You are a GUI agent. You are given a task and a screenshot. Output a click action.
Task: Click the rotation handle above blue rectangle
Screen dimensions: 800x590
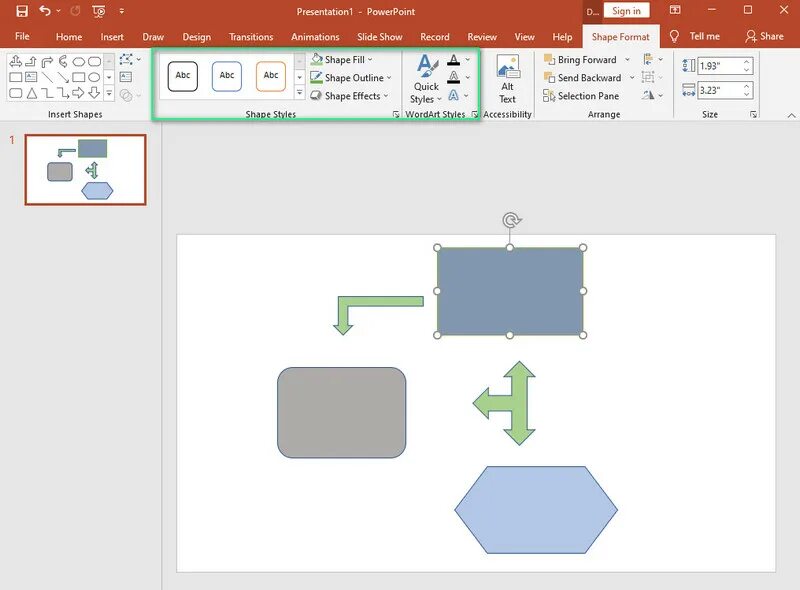pos(511,220)
